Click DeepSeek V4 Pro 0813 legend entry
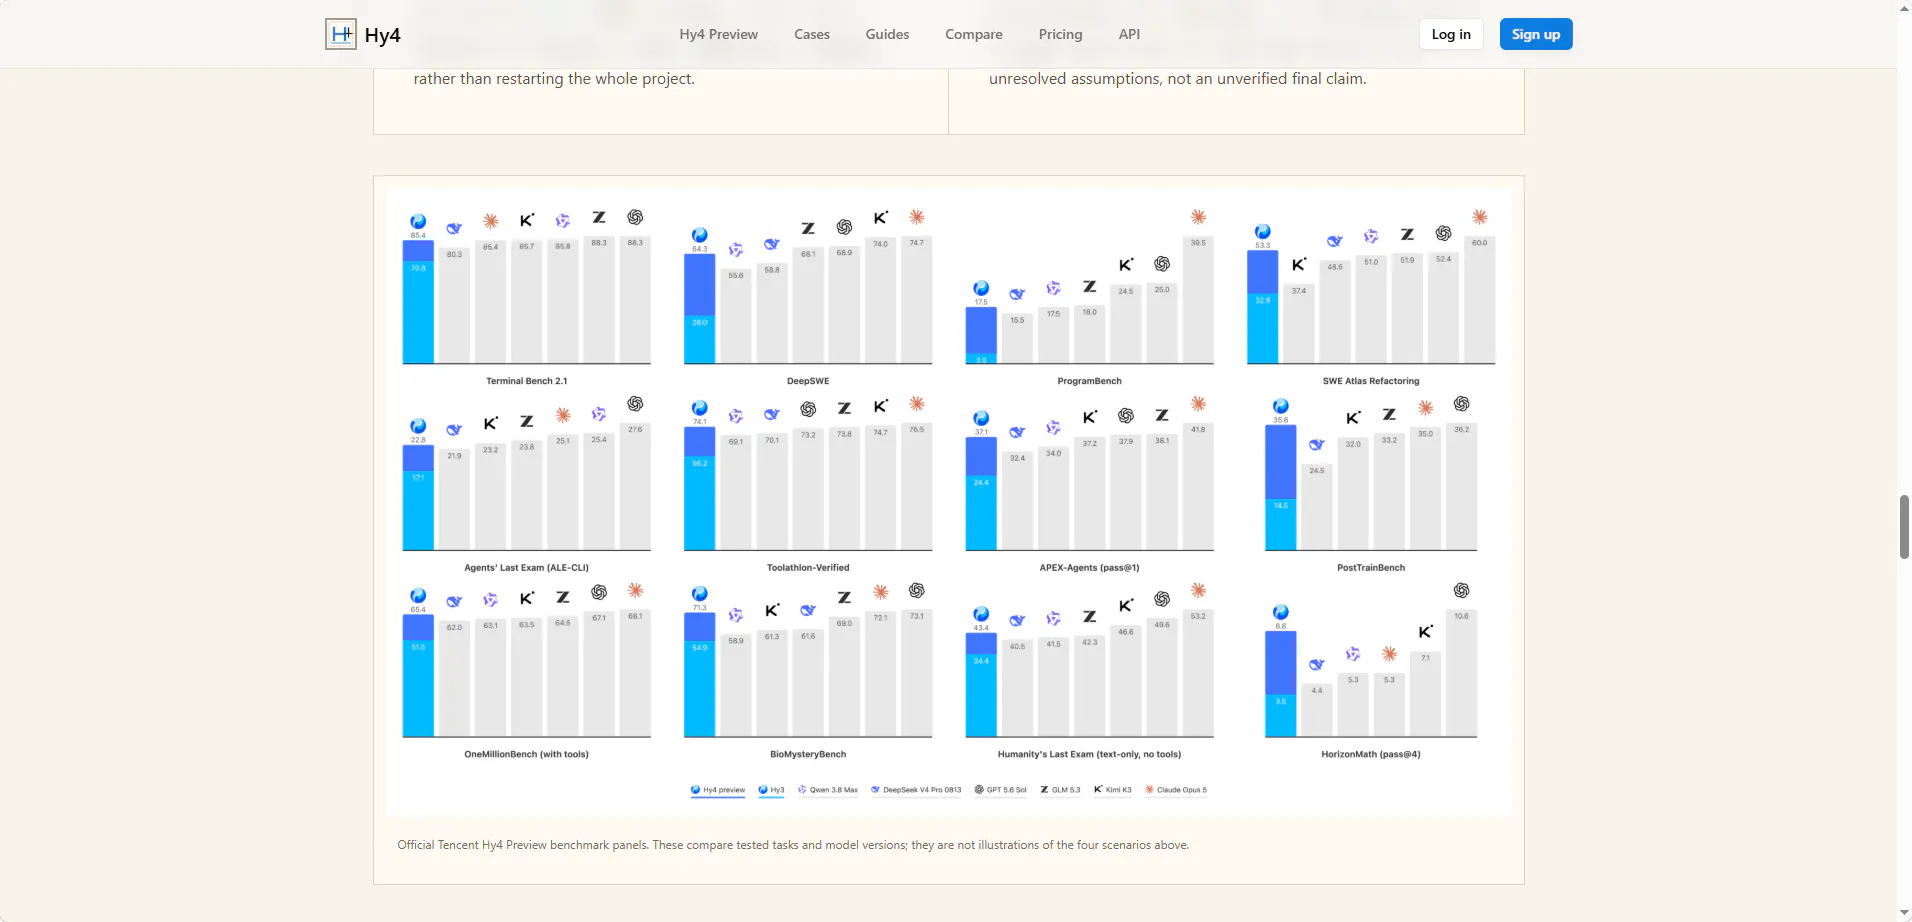Screen dimensions: 1912x922 pyautogui.click(x=916, y=790)
